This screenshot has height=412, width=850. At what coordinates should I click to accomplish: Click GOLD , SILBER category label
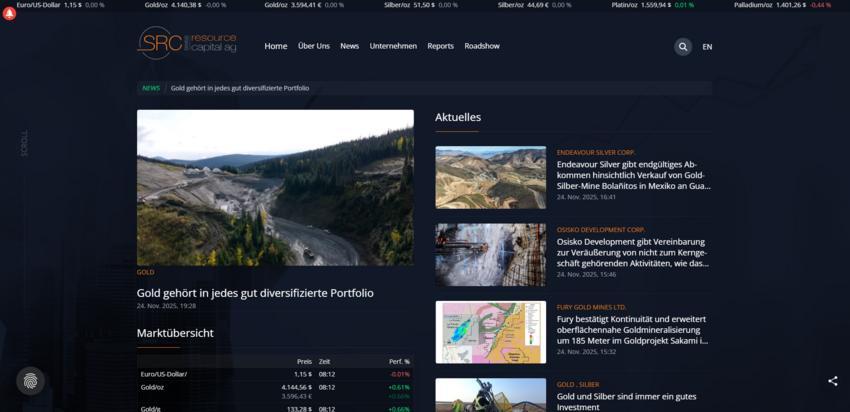point(578,385)
